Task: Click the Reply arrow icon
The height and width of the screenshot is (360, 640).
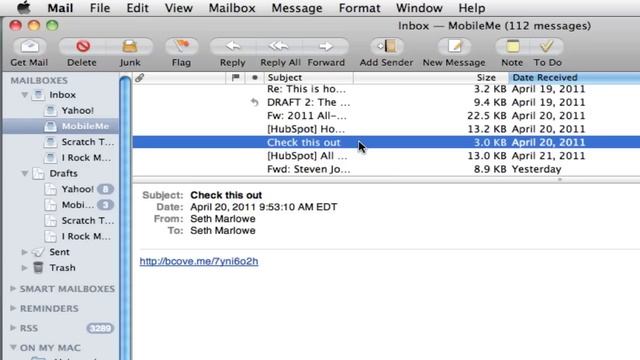Action: coord(233,46)
